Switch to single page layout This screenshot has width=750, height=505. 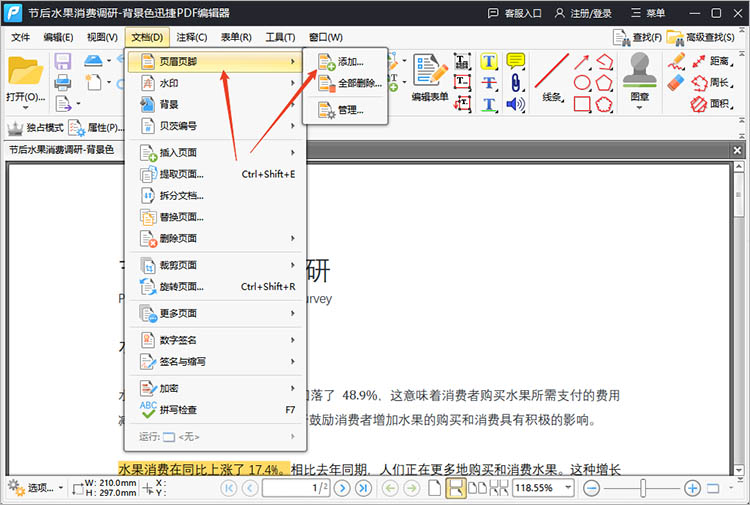pos(434,488)
